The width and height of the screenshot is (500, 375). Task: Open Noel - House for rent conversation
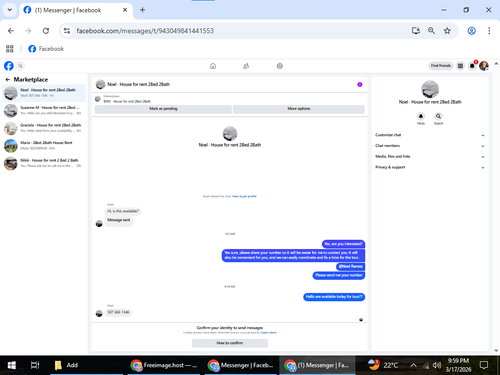coord(44,93)
